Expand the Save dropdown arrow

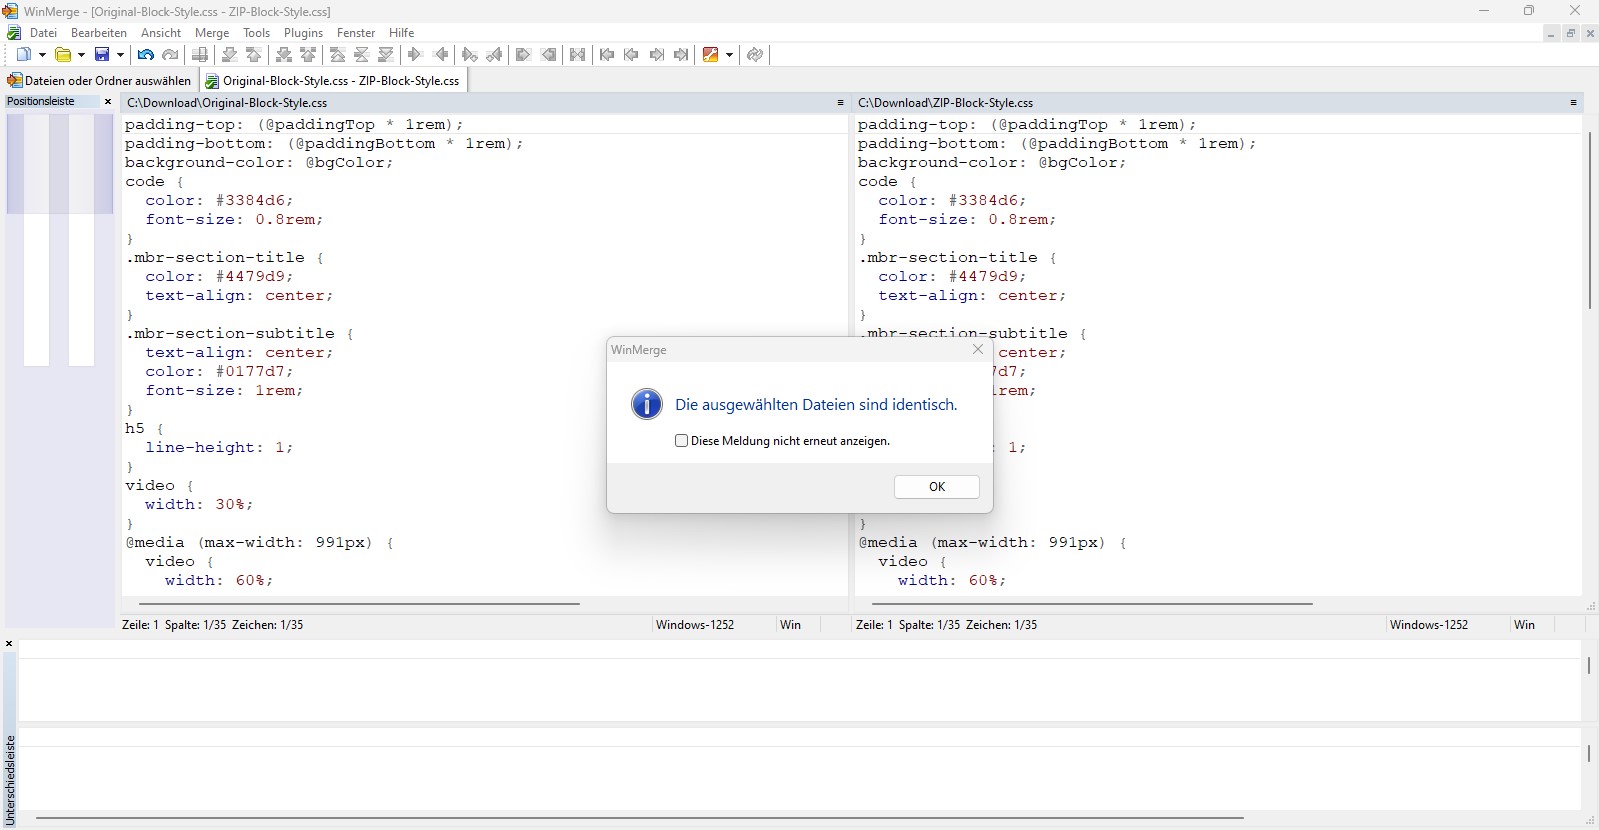[120, 55]
